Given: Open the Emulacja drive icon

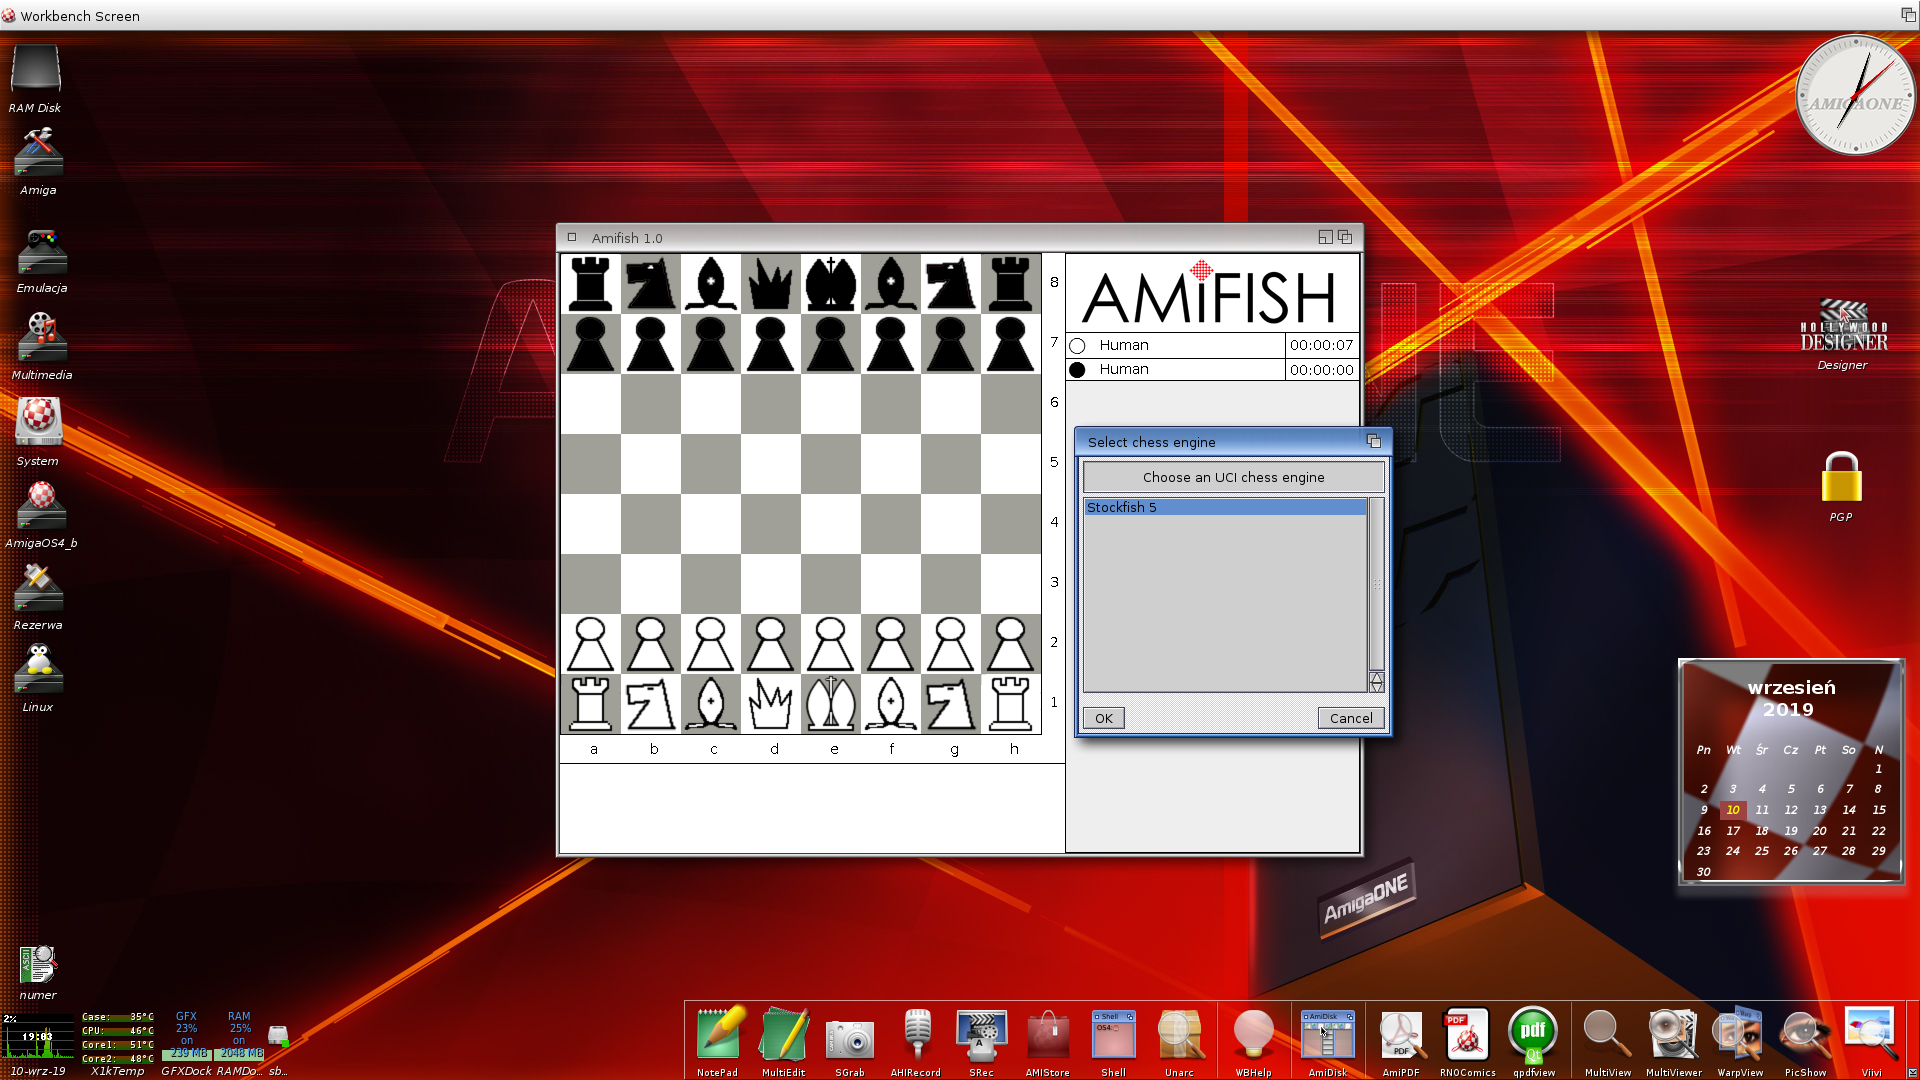Looking at the screenshot, I should click(x=42, y=261).
